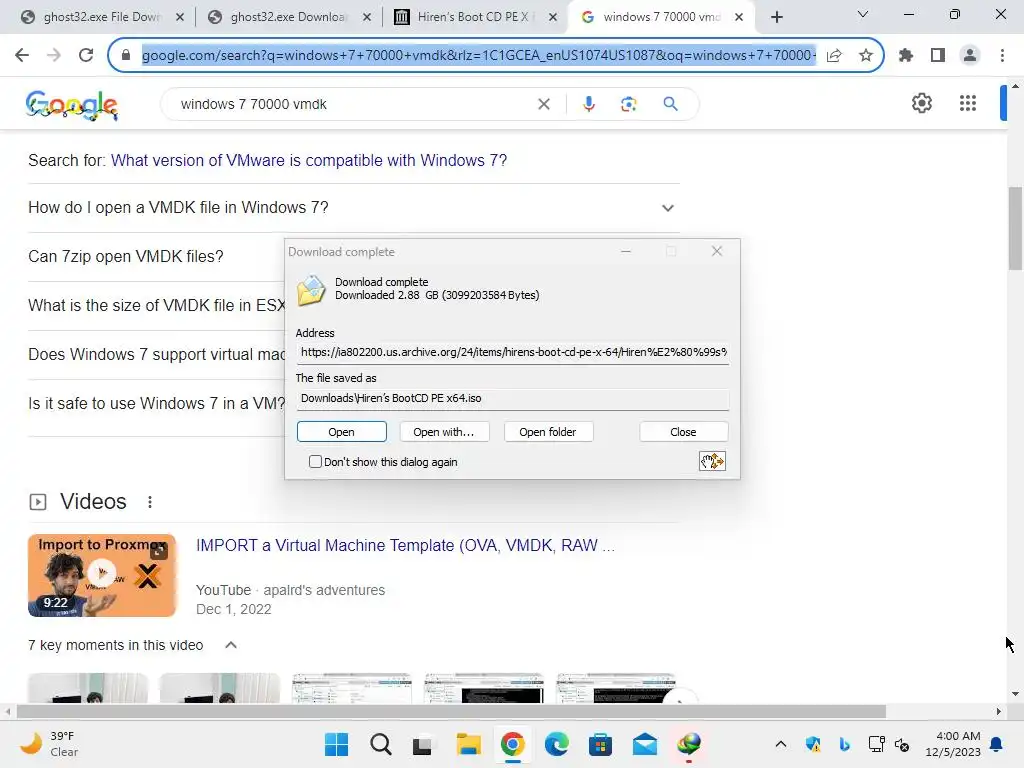Screen dimensions: 1024x768
Task: Open Windows Security tray icon
Action: click(x=813, y=744)
